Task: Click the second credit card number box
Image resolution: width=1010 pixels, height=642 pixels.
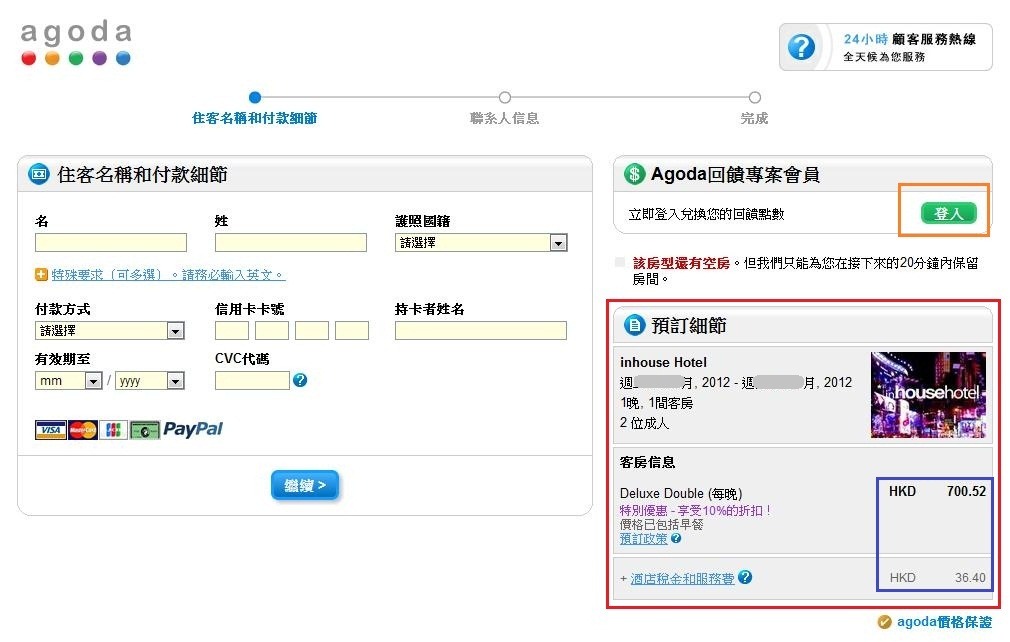Action: pos(272,330)
